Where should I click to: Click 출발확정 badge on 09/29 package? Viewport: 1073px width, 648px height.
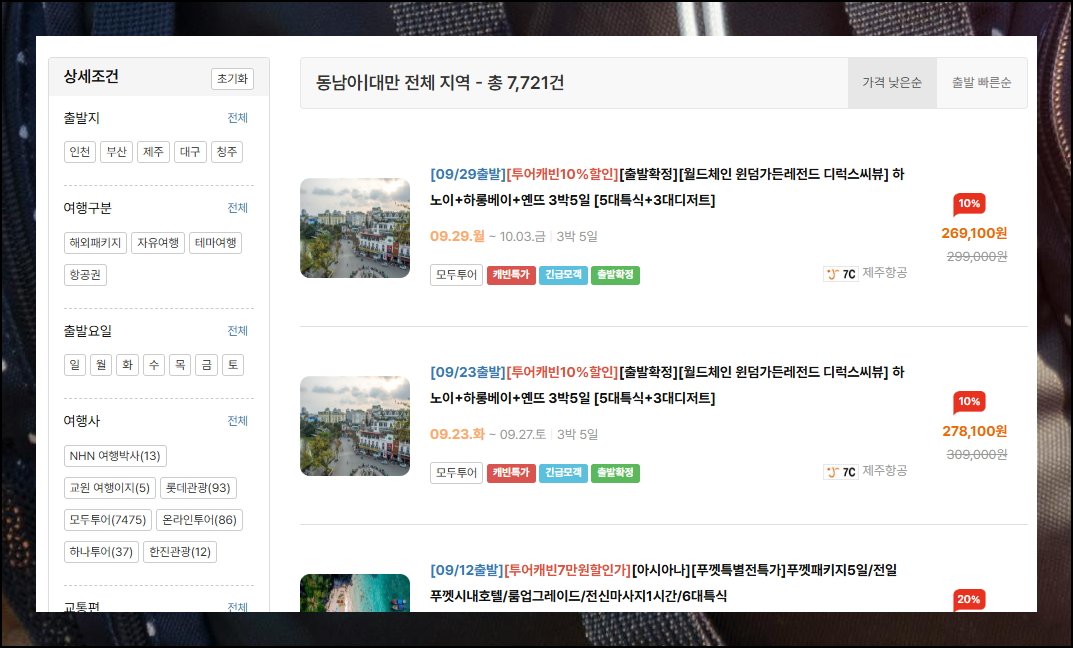point(615,275)
